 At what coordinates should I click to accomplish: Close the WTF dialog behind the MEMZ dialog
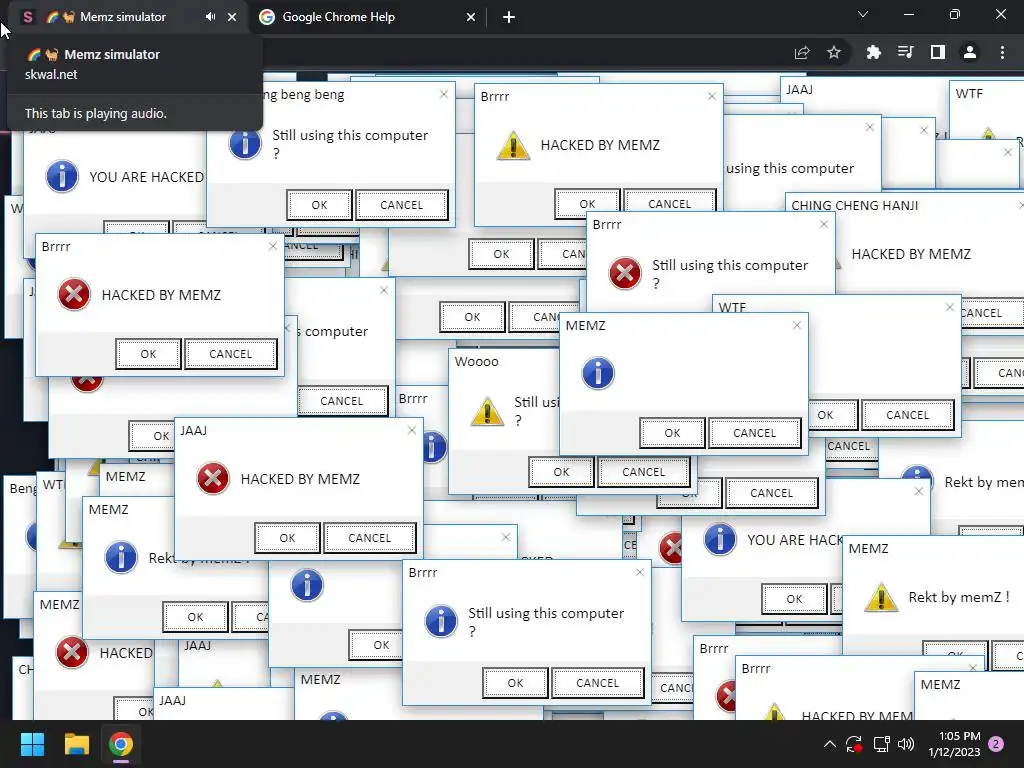click(950, 308)
